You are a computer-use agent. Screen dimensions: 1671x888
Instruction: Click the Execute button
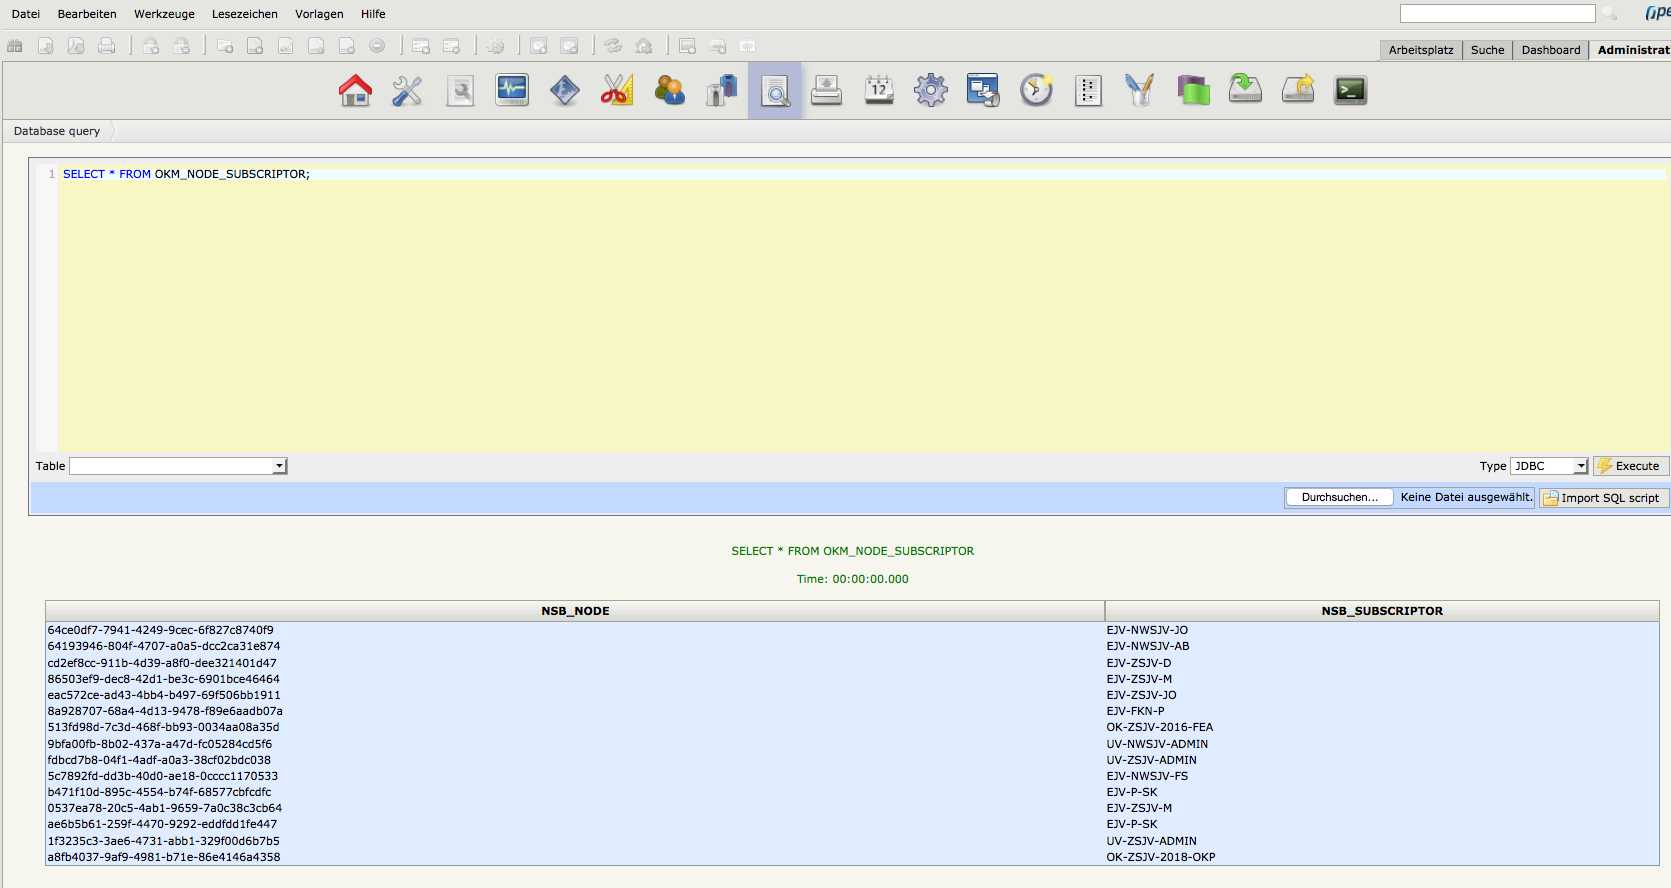pos(1631,466)
